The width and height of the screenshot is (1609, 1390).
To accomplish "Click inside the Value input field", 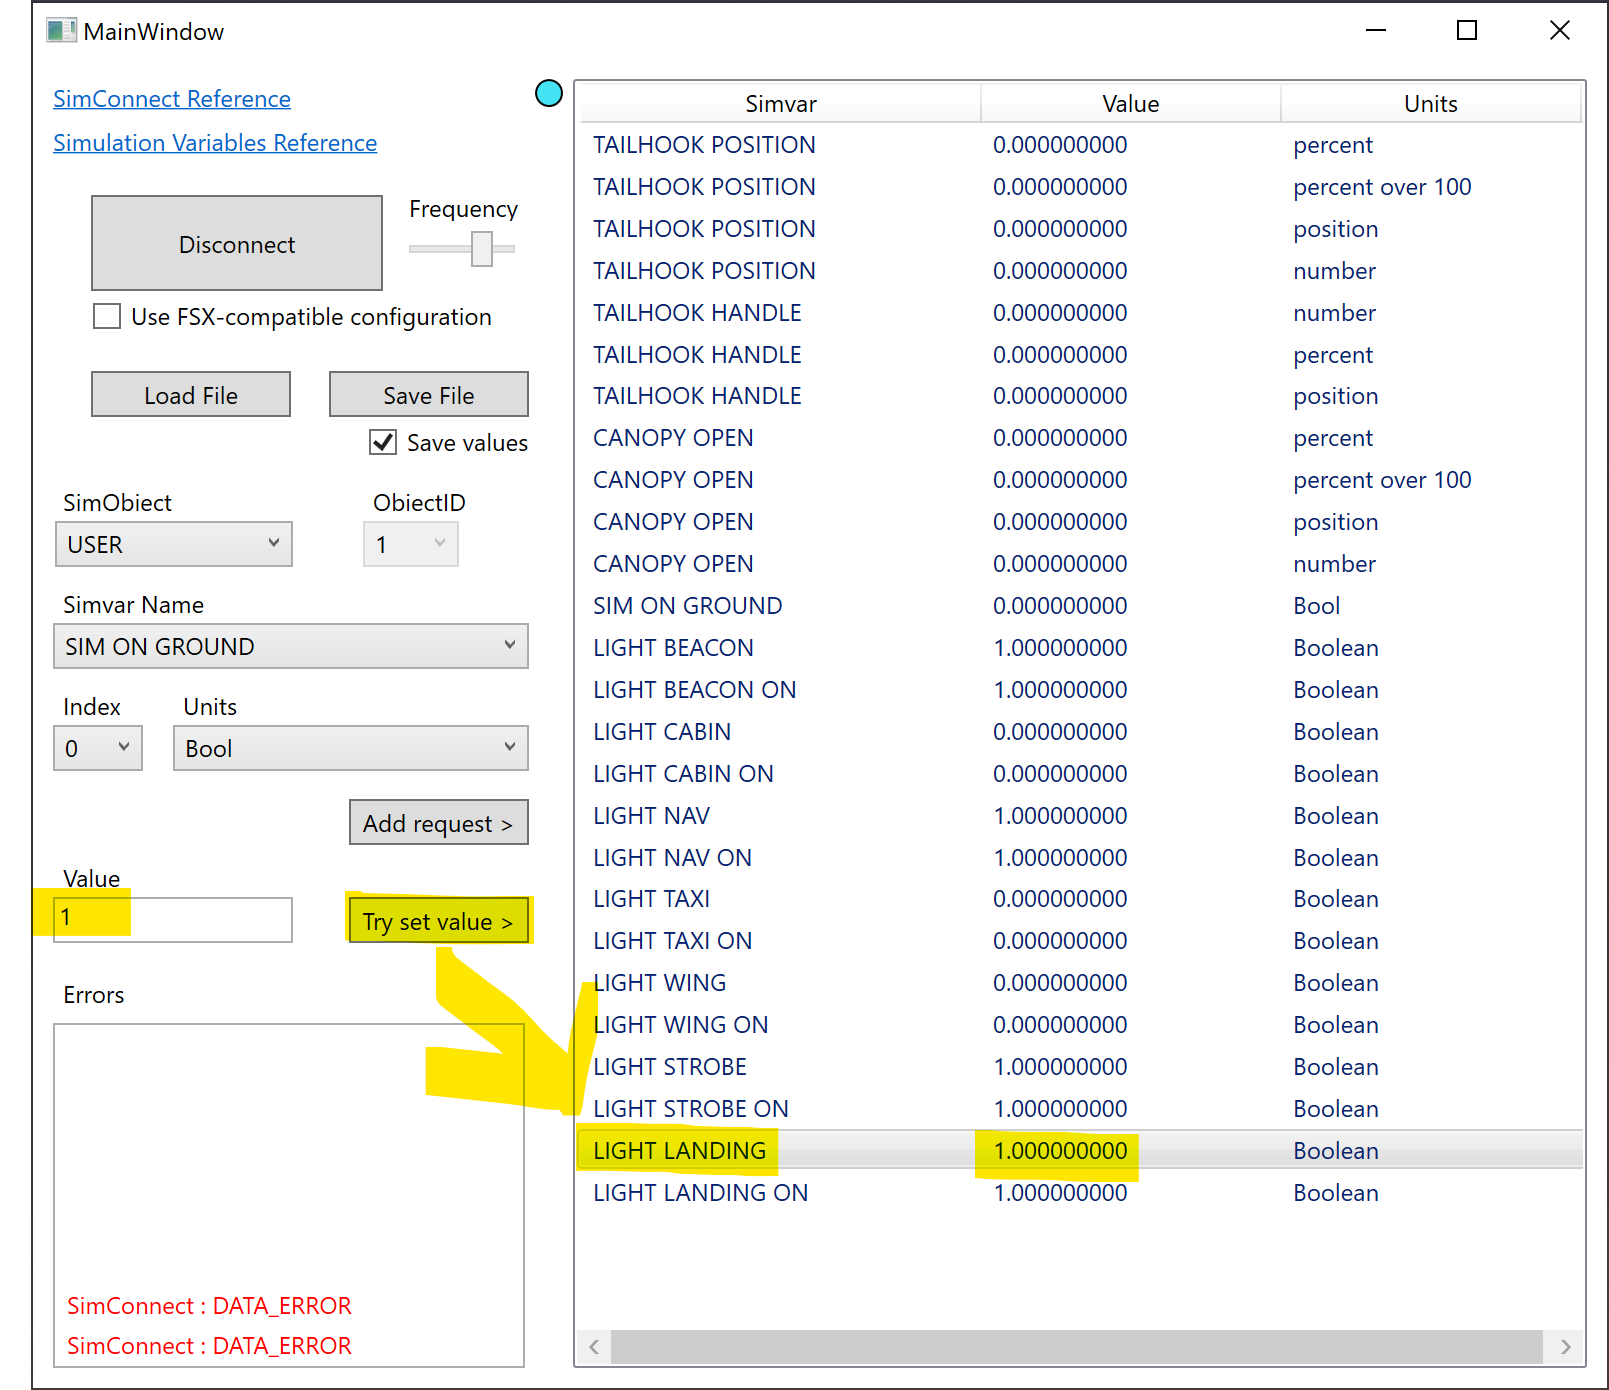I will pyautogui.click(x=172, y=919).
